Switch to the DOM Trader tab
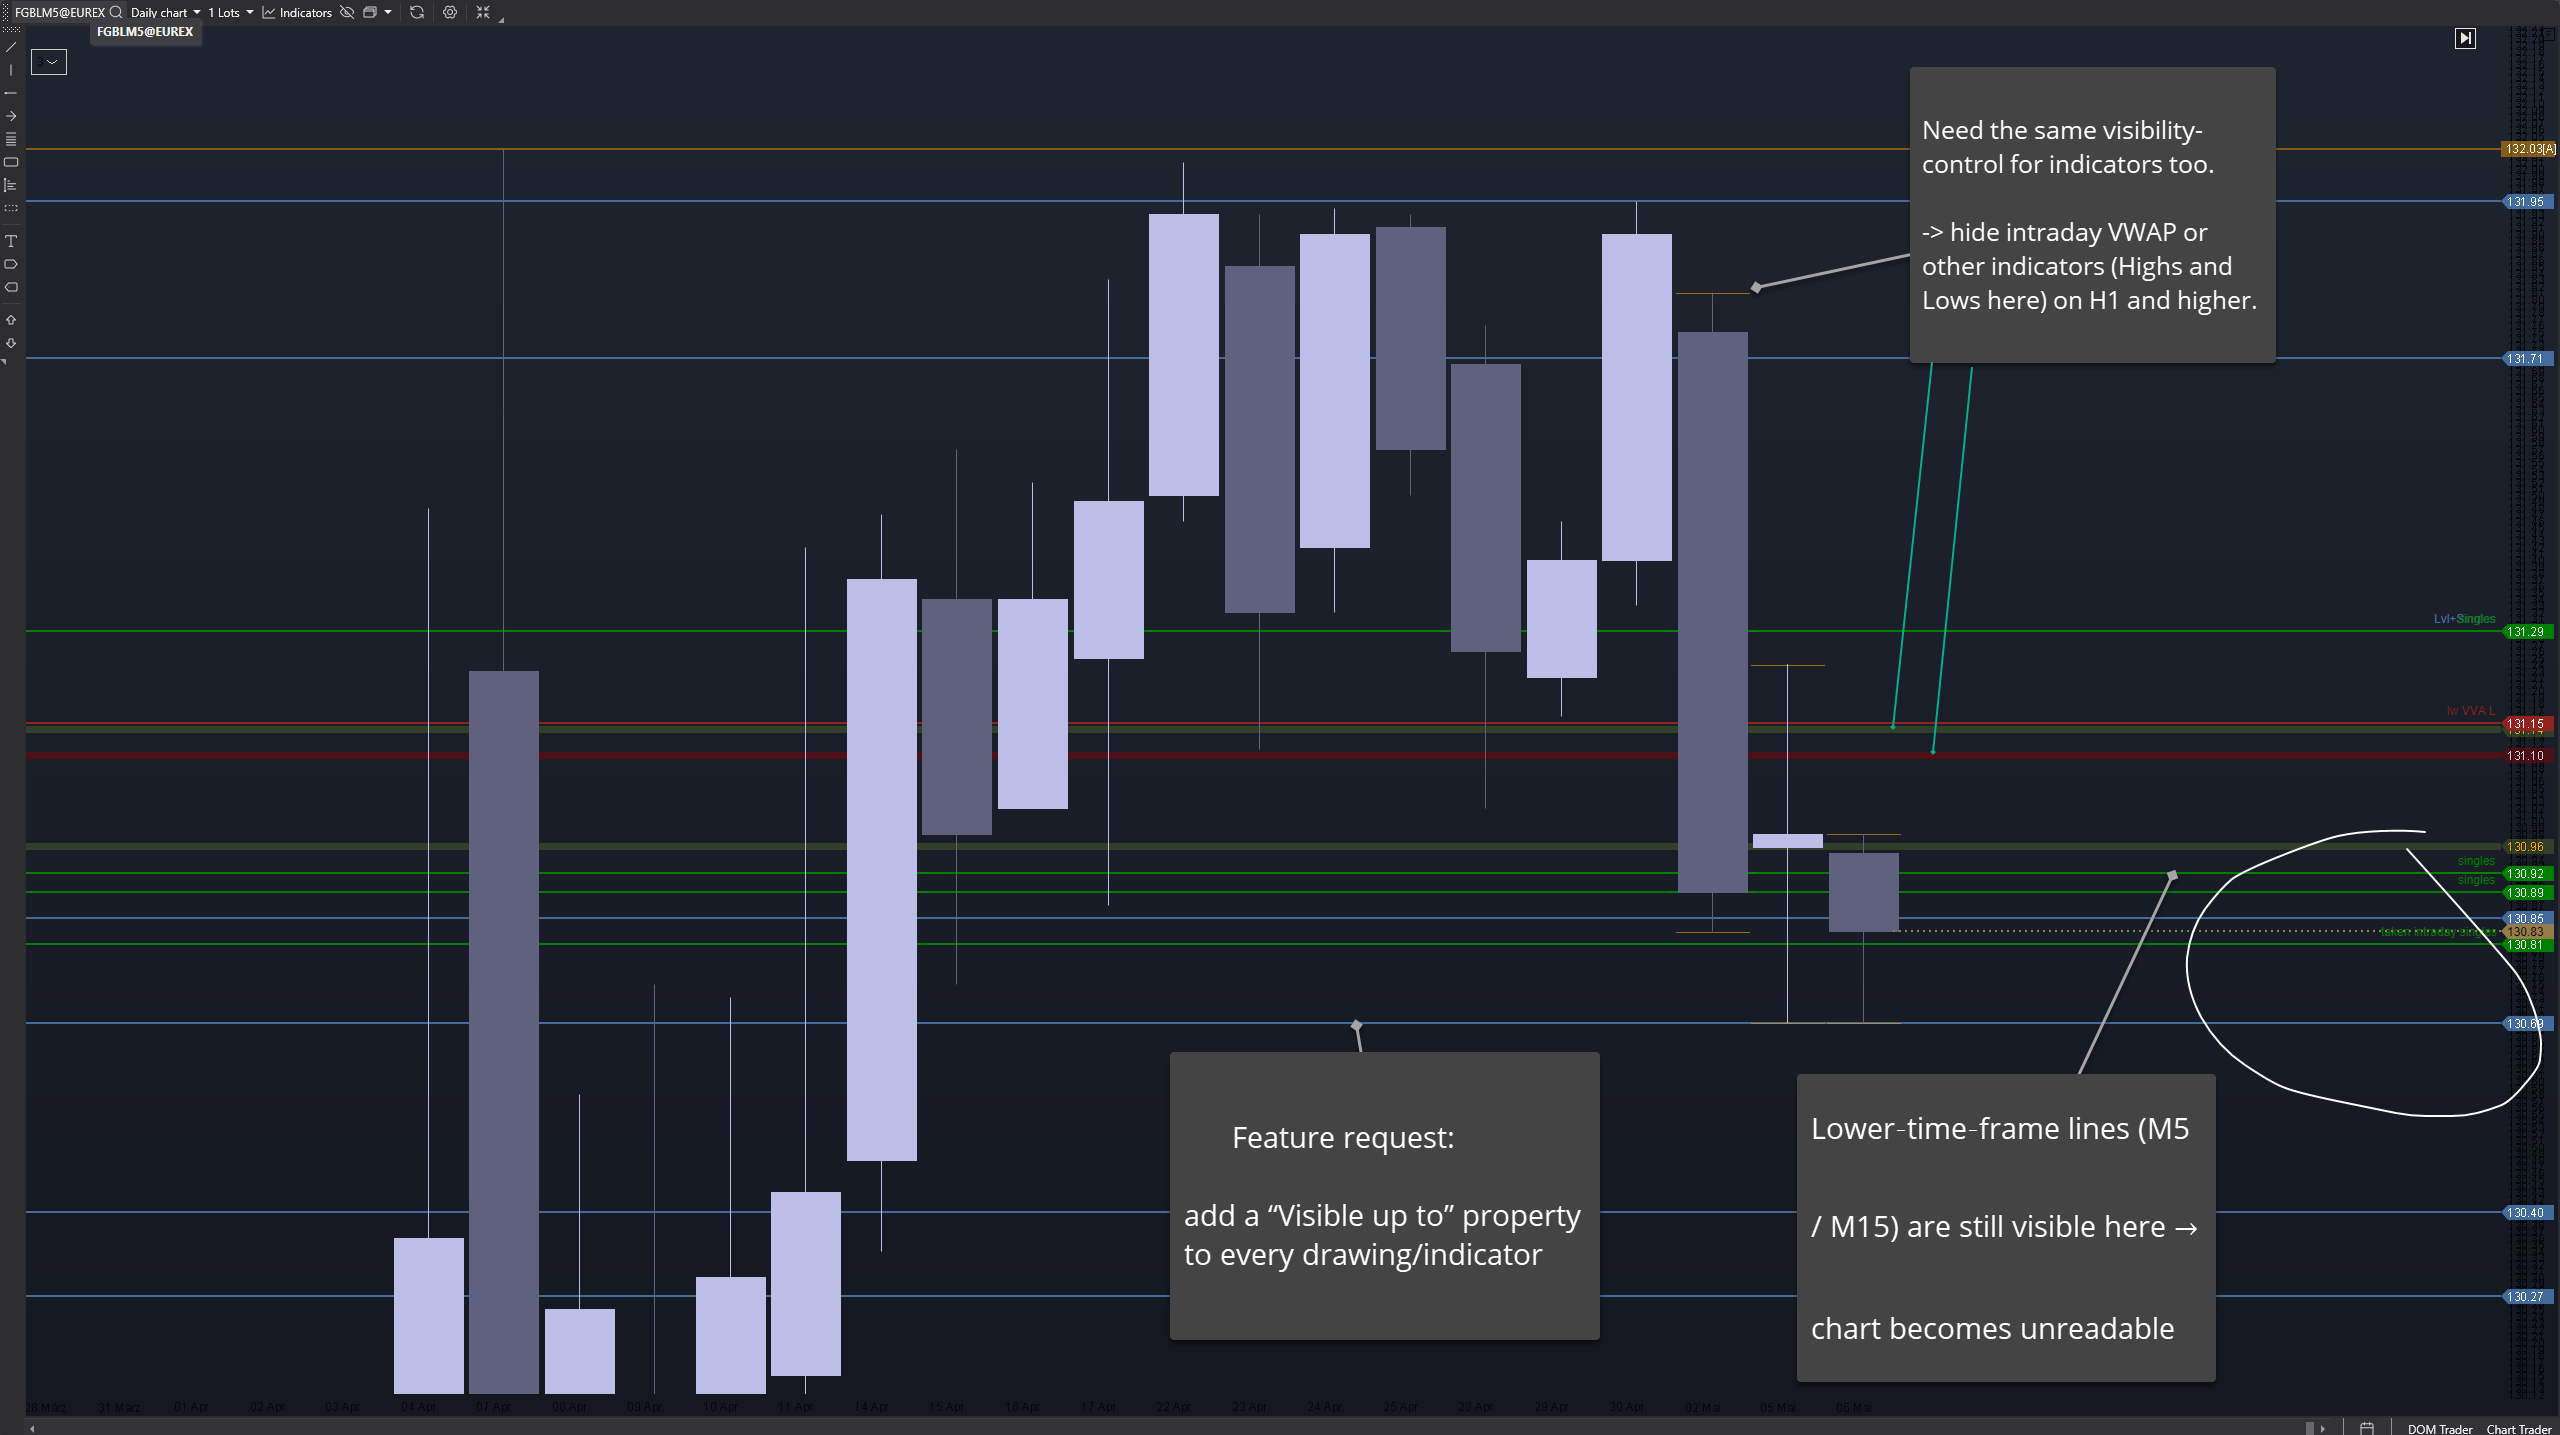This screenshot has height=1435, width=2560. tap(2439, 1428)
